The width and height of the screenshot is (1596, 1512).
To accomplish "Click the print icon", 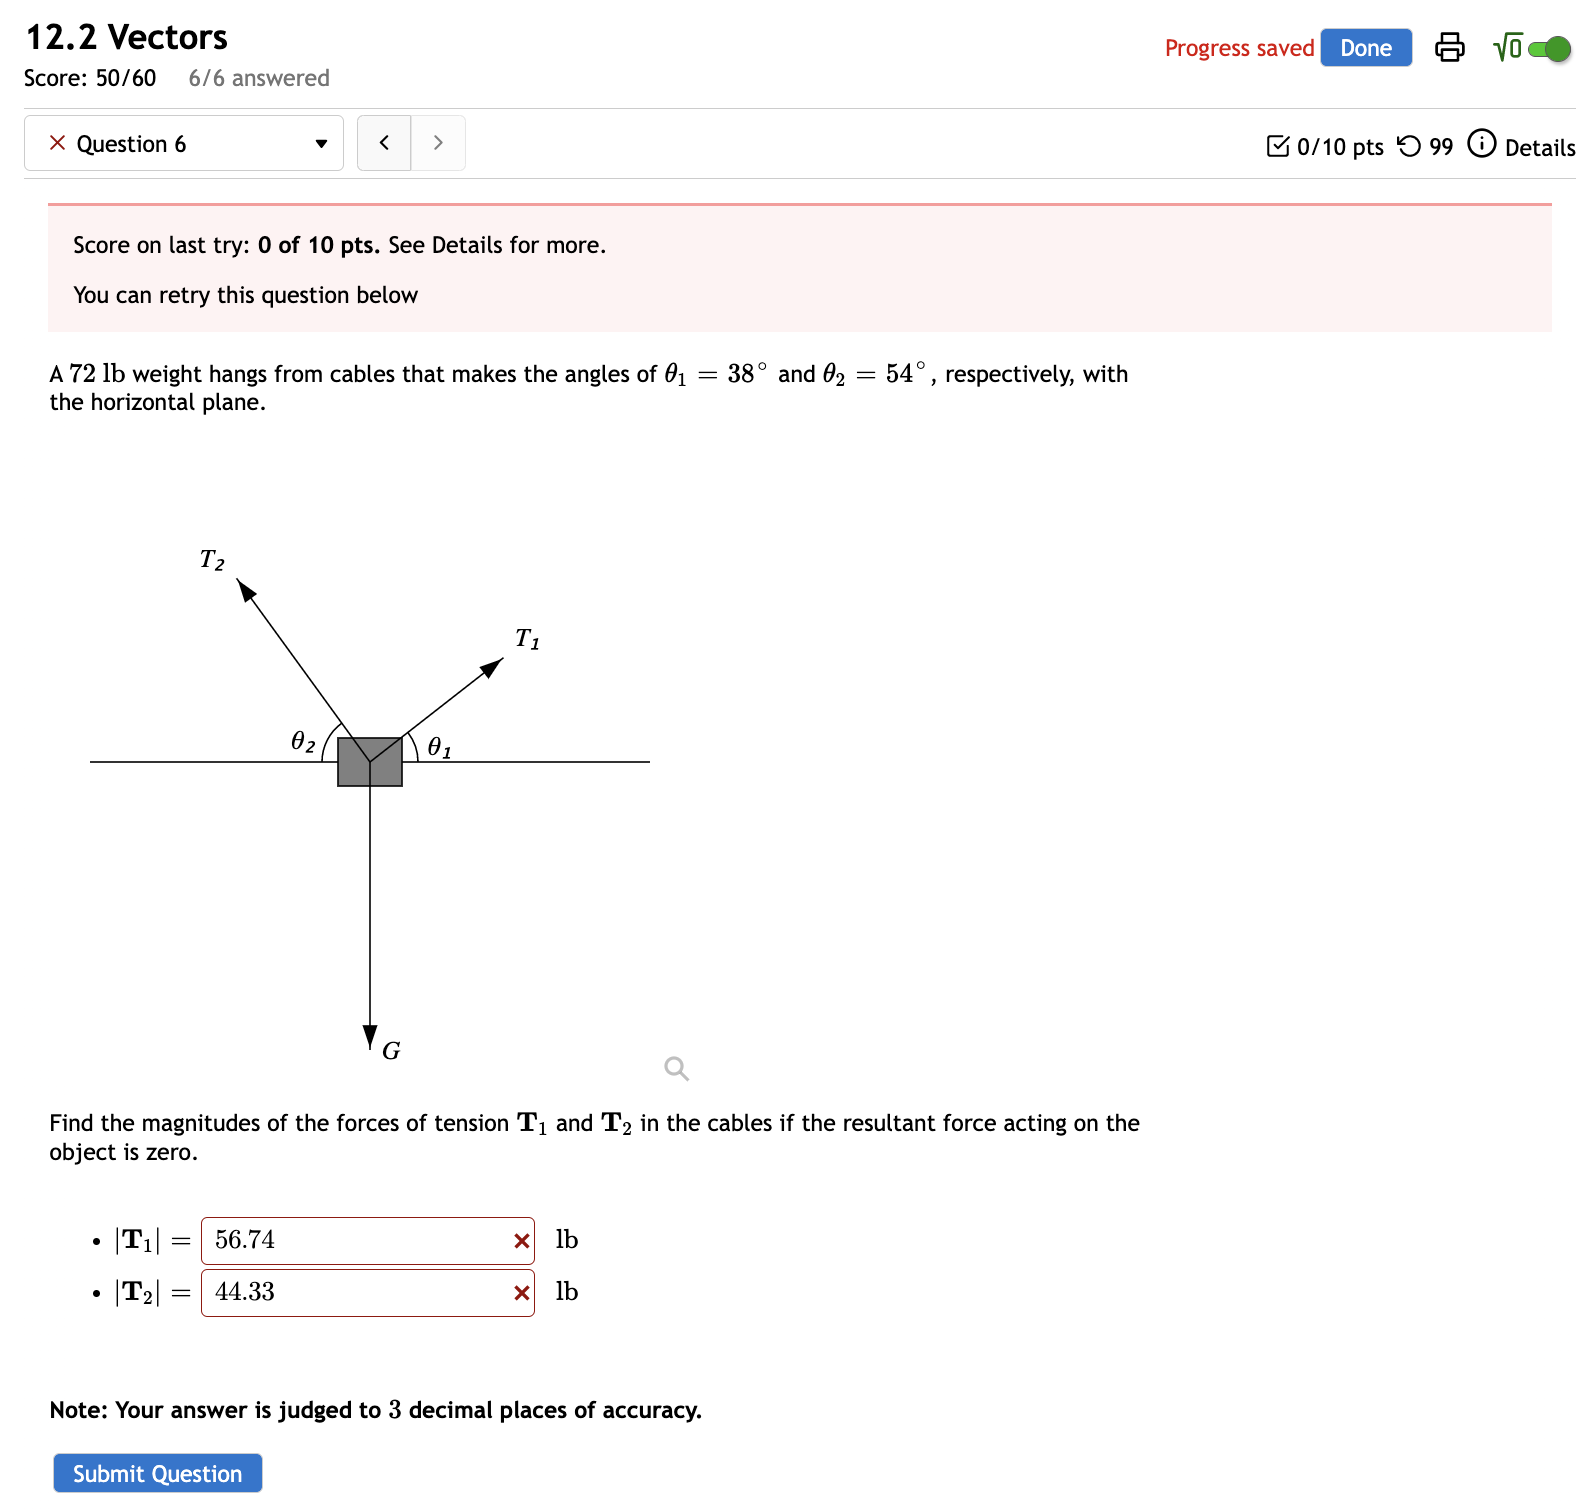I will 1449,47.
